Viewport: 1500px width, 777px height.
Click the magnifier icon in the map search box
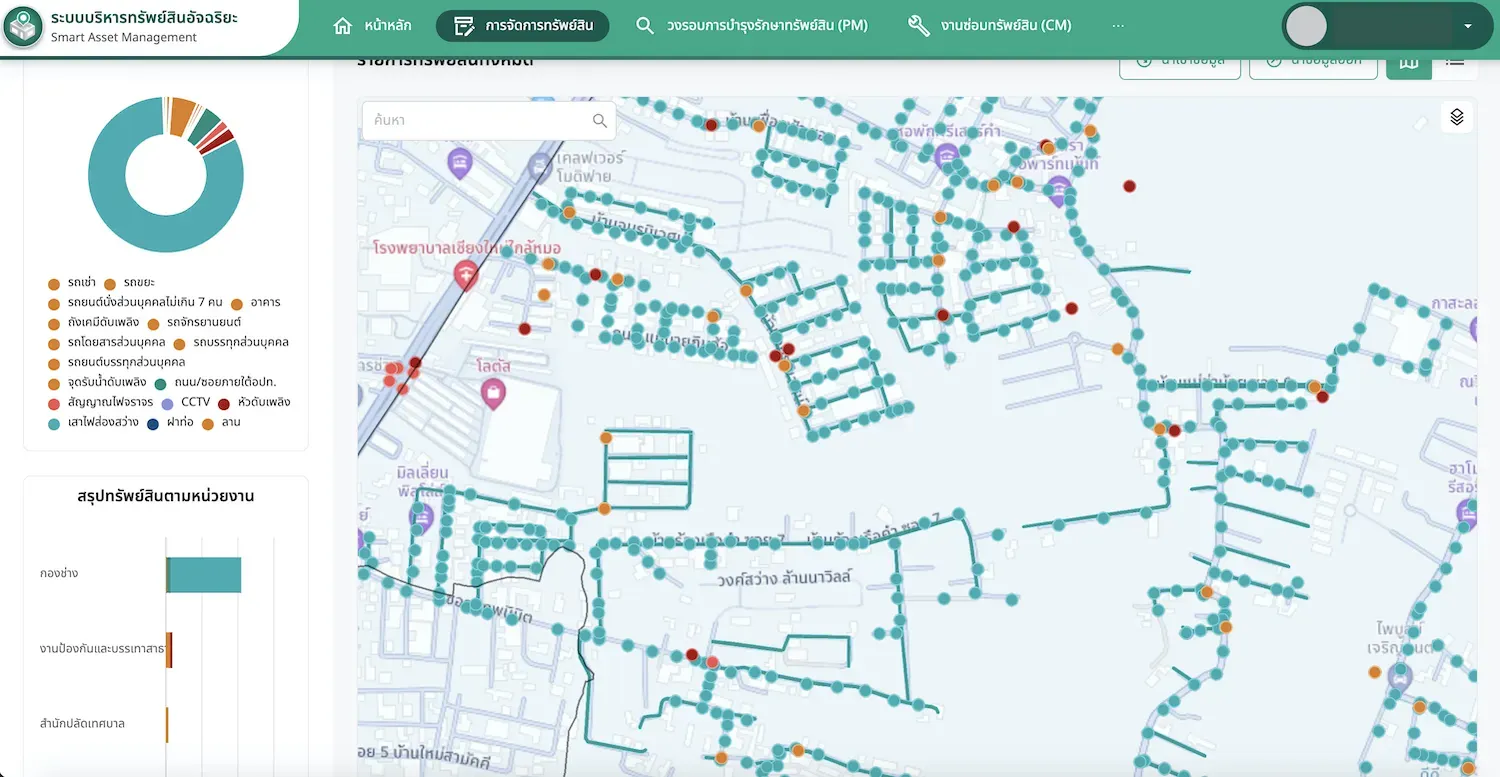(600, 121)
